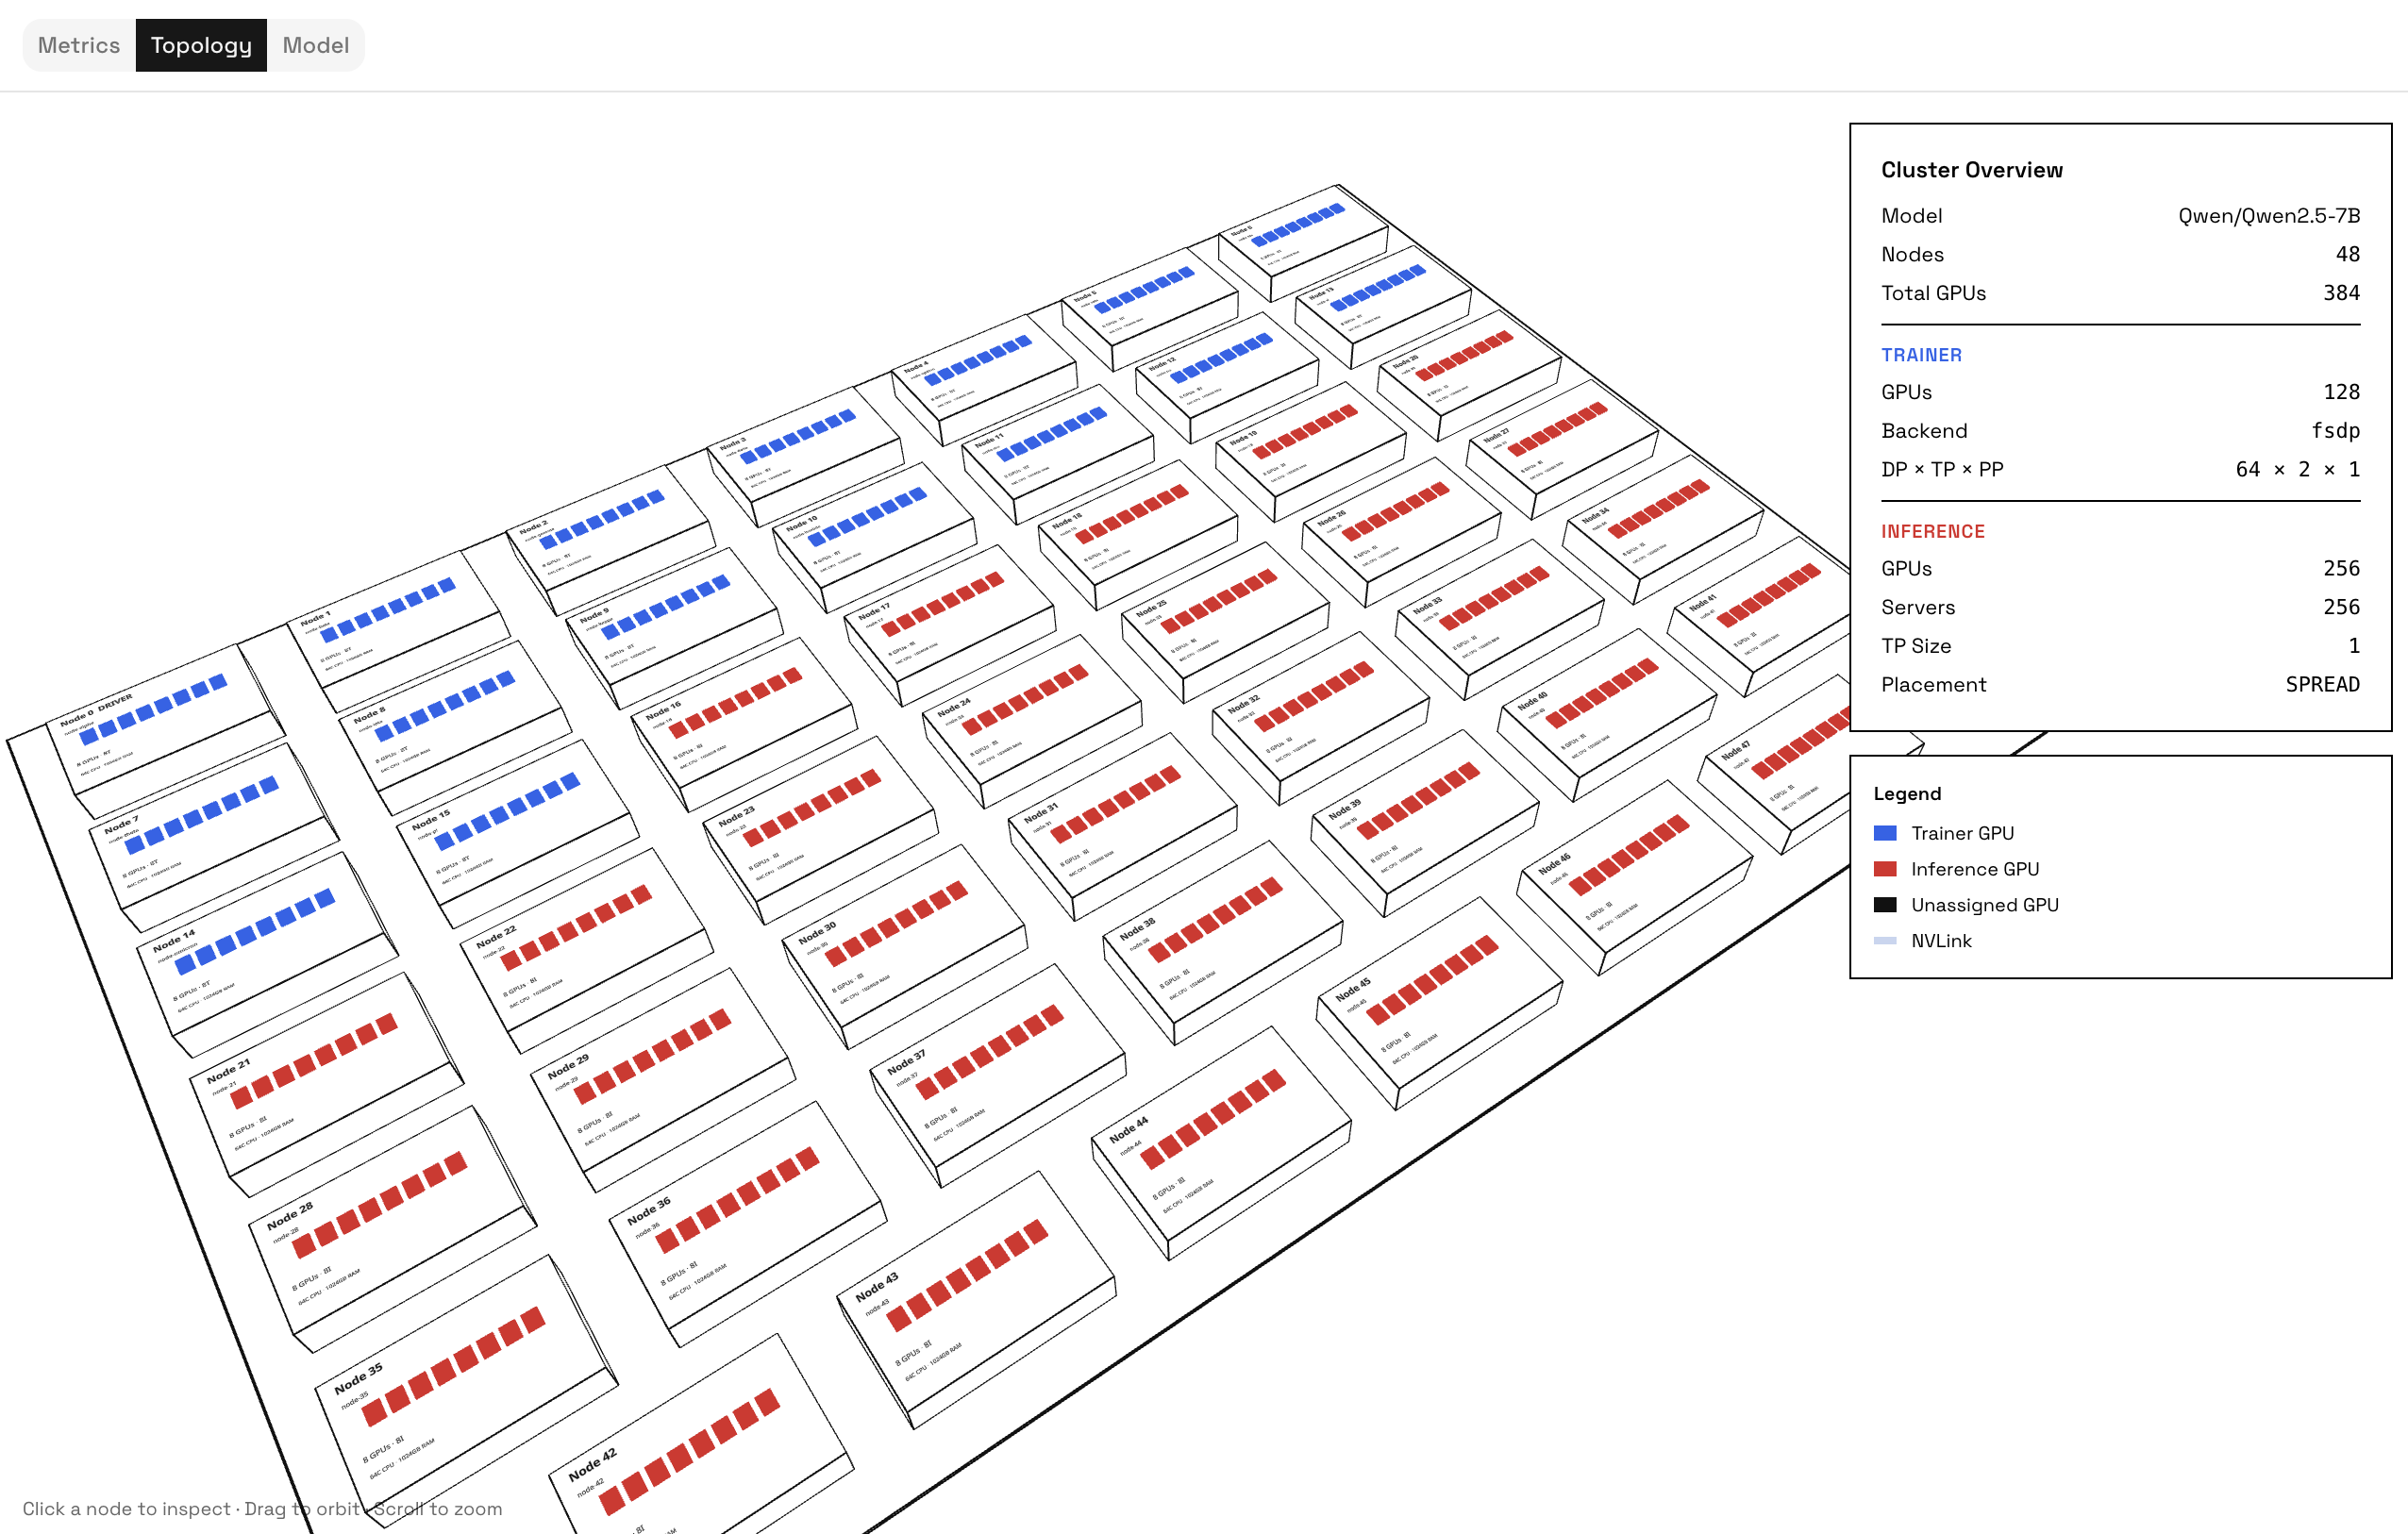Click the Legend heading
2408x1534 pixels.
tap(1907, 794)
